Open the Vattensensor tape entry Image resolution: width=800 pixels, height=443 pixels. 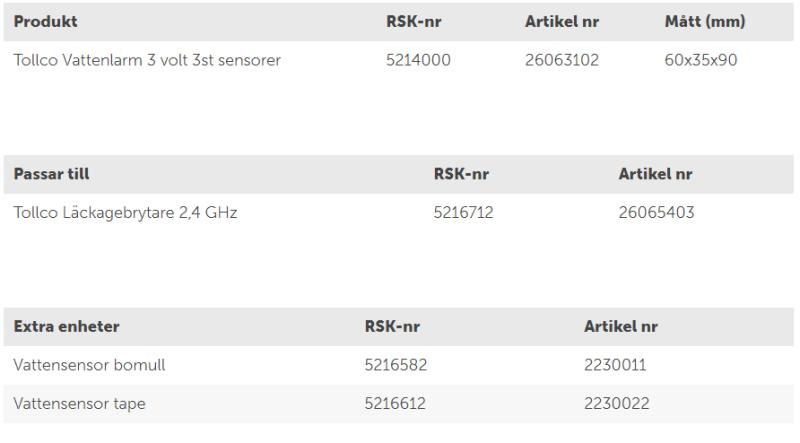(x=80, y=403)
